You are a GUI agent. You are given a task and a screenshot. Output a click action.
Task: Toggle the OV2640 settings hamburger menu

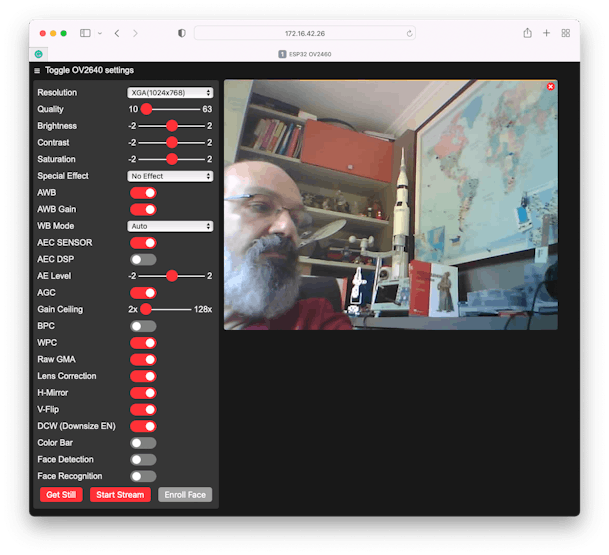pyautogui.click(x=37, y=71)
